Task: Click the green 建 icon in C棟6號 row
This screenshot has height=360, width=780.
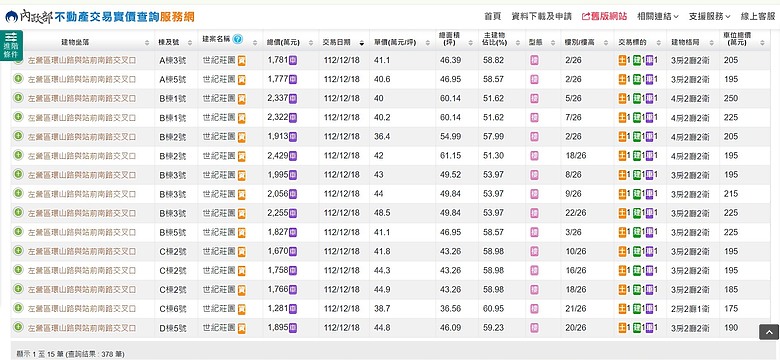Action: pos(637,309)
